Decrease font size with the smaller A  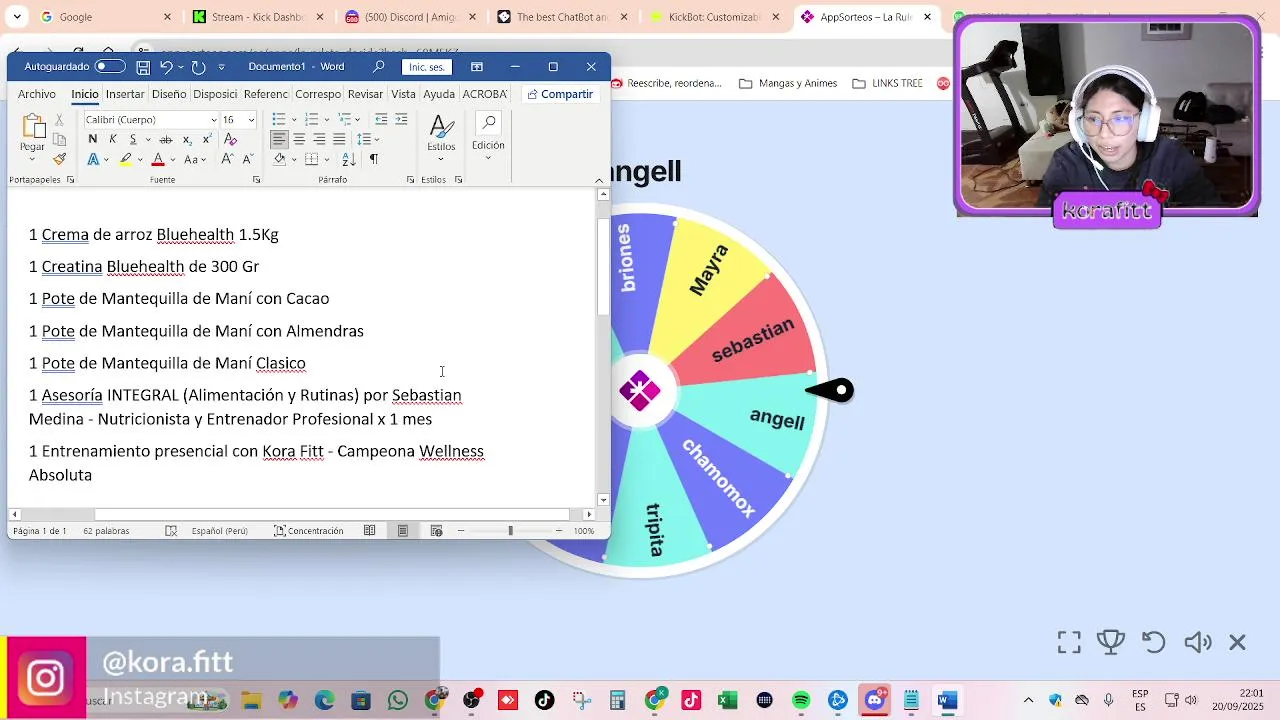pos(248,159)
